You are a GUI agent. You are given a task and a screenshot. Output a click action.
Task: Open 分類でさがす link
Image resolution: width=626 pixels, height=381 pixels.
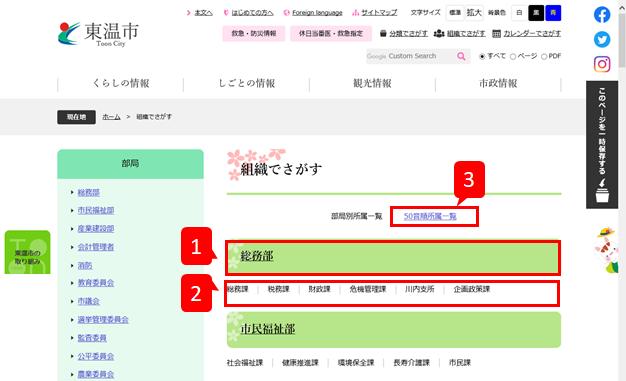[x=408, y=34]
